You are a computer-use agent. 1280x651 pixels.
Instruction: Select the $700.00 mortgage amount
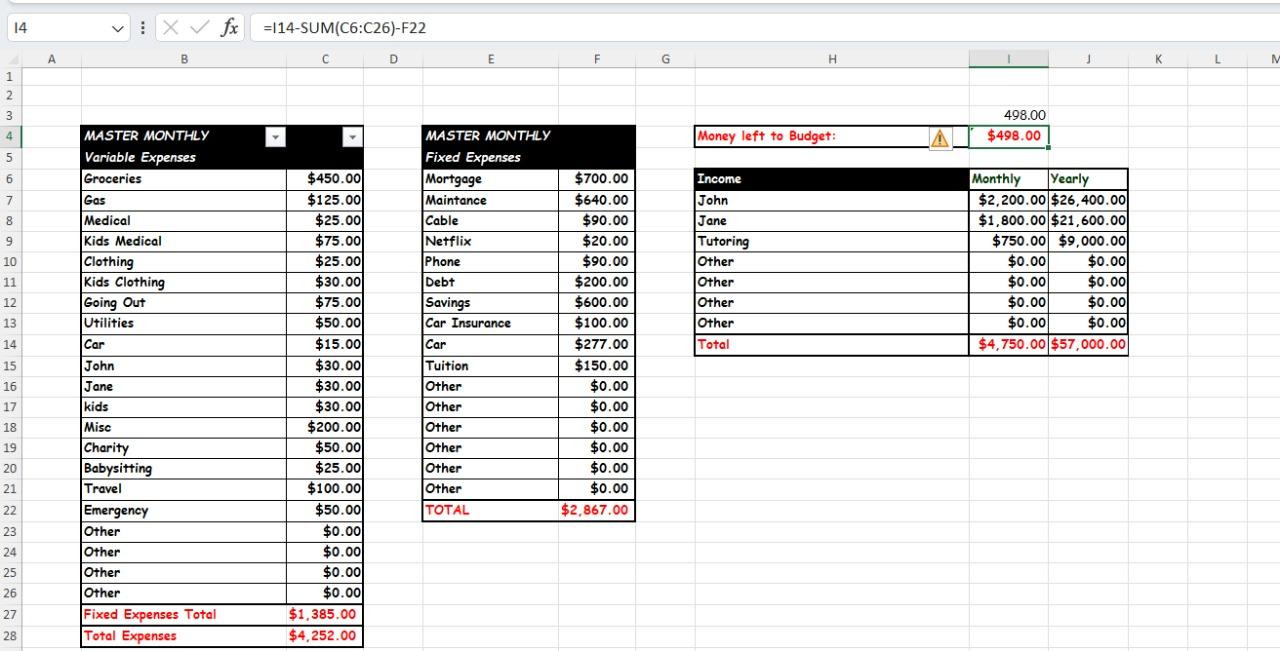coord(597,179)
